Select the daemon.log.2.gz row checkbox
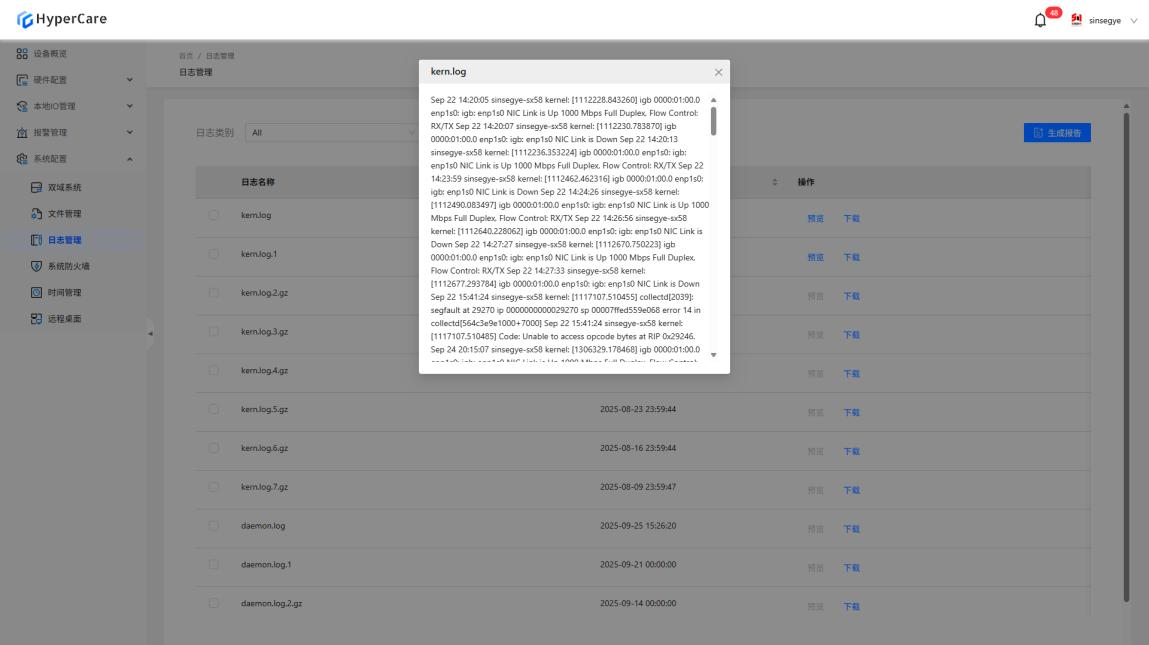This screenshot has height=645, width=1149. 213,604
